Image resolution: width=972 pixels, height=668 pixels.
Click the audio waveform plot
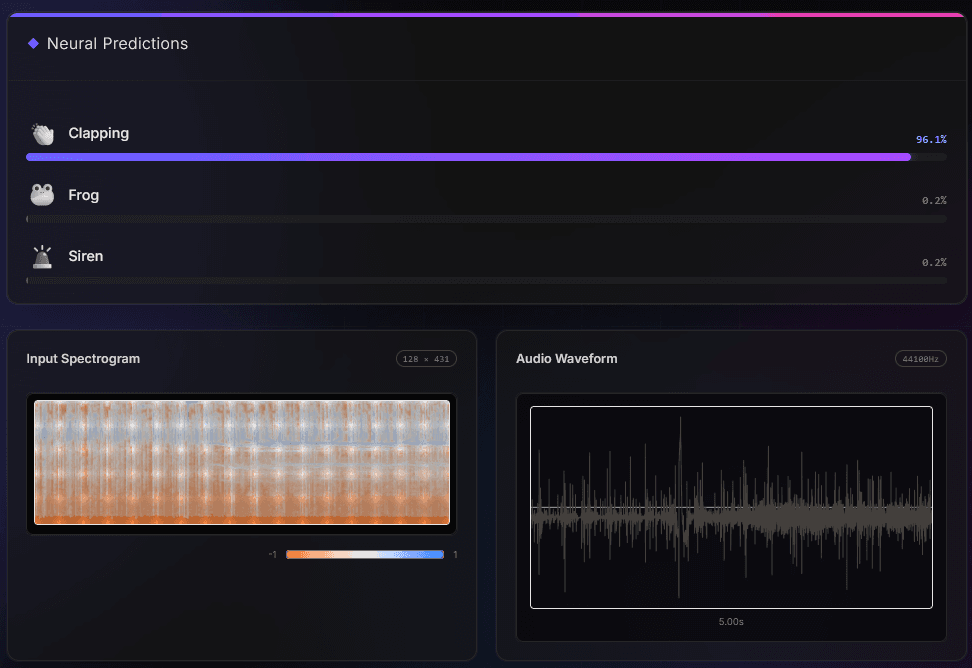[x=731, y=508]
